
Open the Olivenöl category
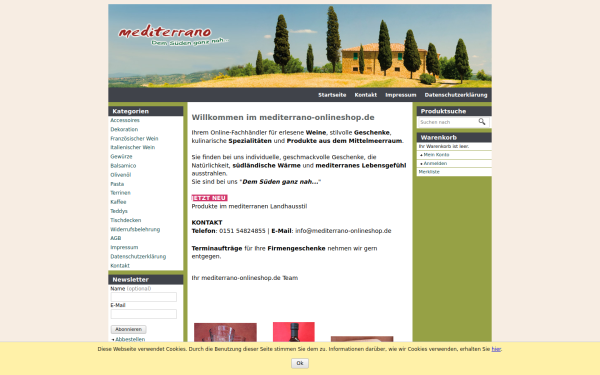(121, 175)
